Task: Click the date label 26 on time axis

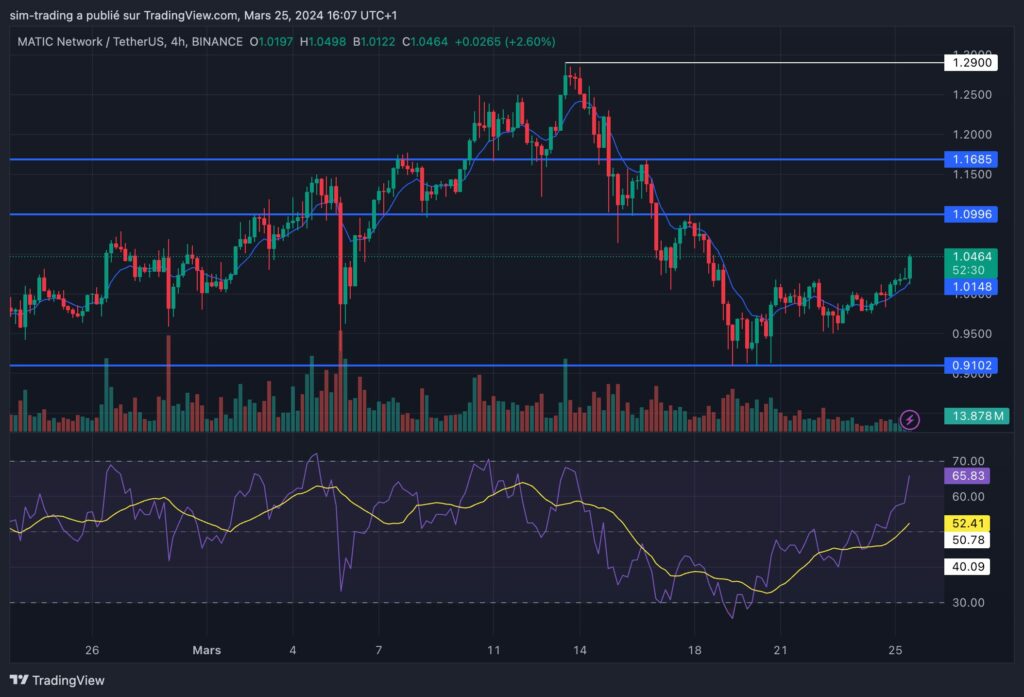Action: click(92, 650)
